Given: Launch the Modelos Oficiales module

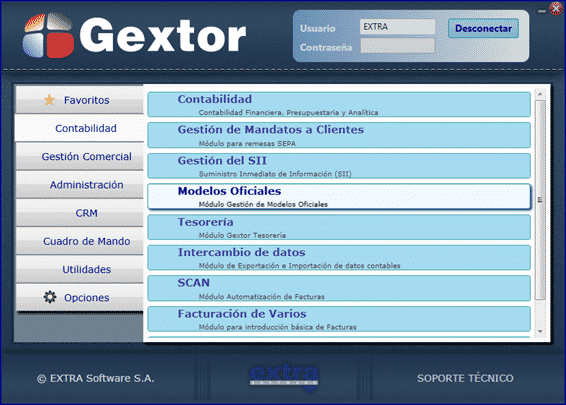Looking at the screenshot, I should coord(339,196).
